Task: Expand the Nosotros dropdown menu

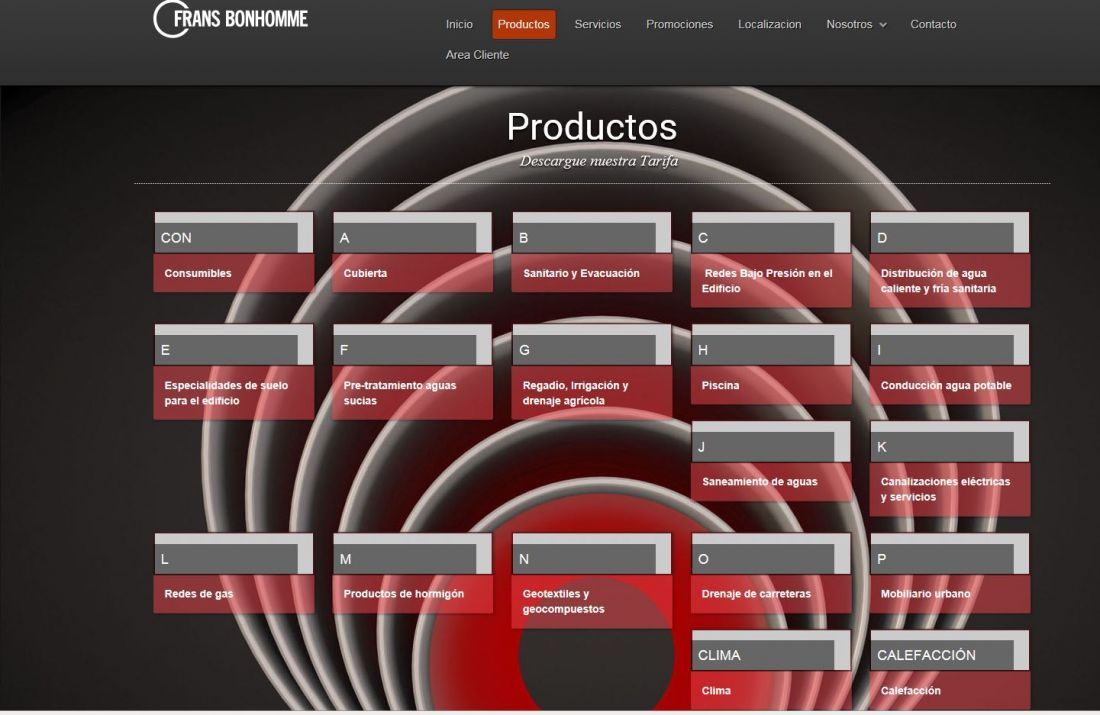Action: click(857, 24)
